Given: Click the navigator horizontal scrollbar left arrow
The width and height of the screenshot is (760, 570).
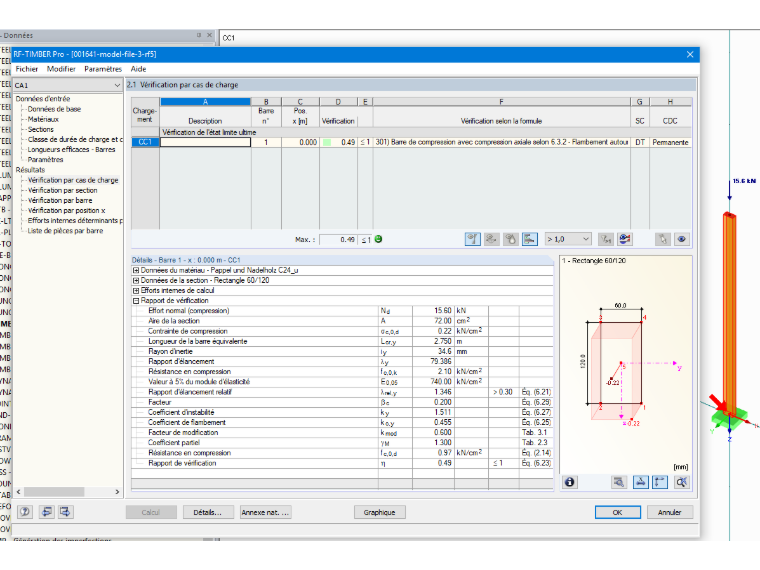Looking at the screenshot, I should 18,492.
